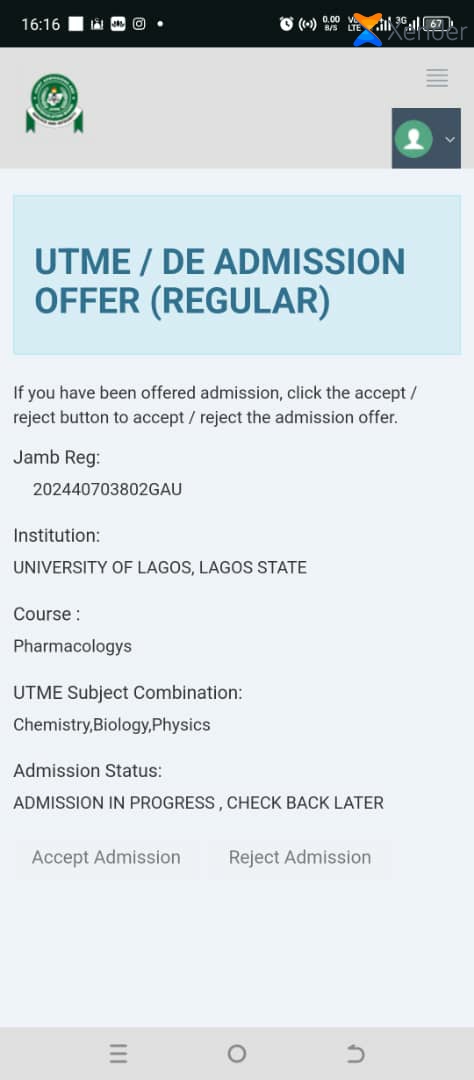Tap the battery indicator in the status bar
474x1080 pixels.
(437, 24)
